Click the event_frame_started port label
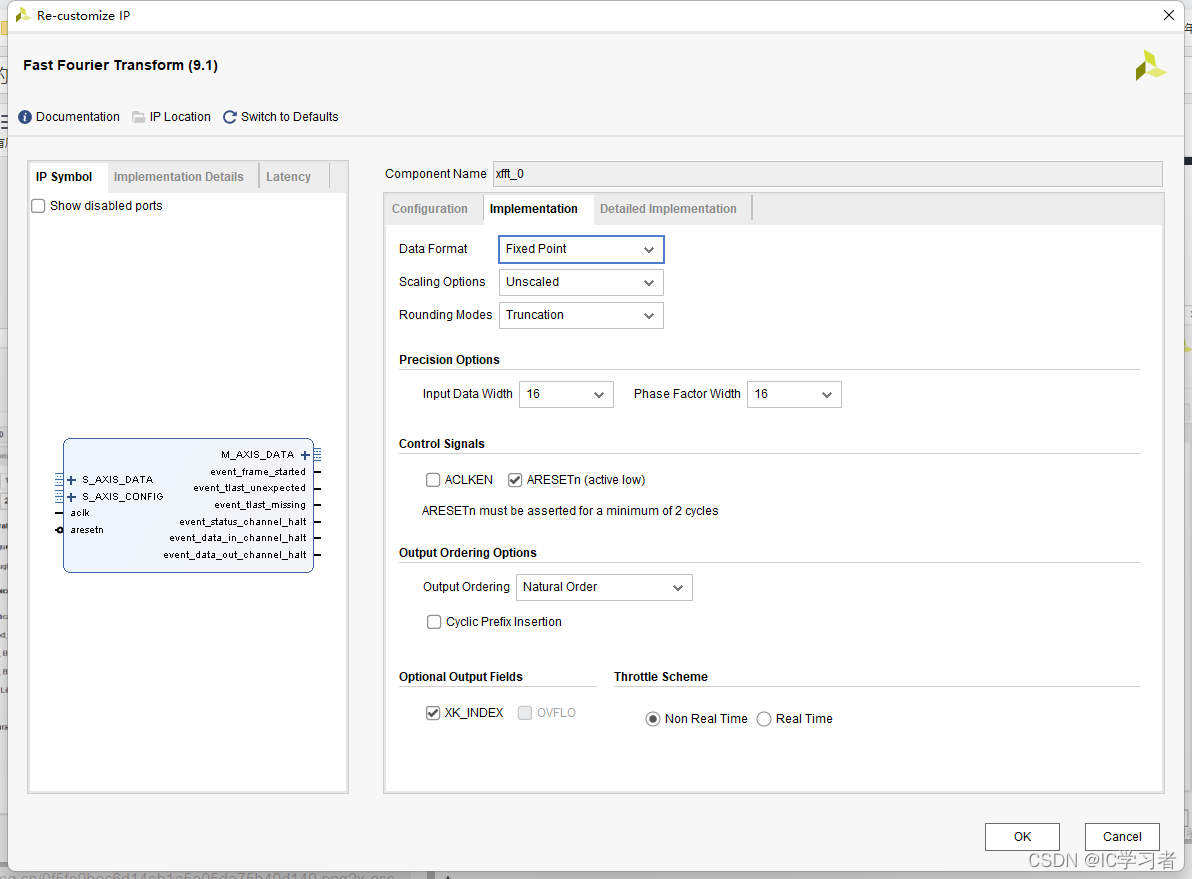Image resolution: width=1192 pixels, height=879 pixels. [258, 472]
